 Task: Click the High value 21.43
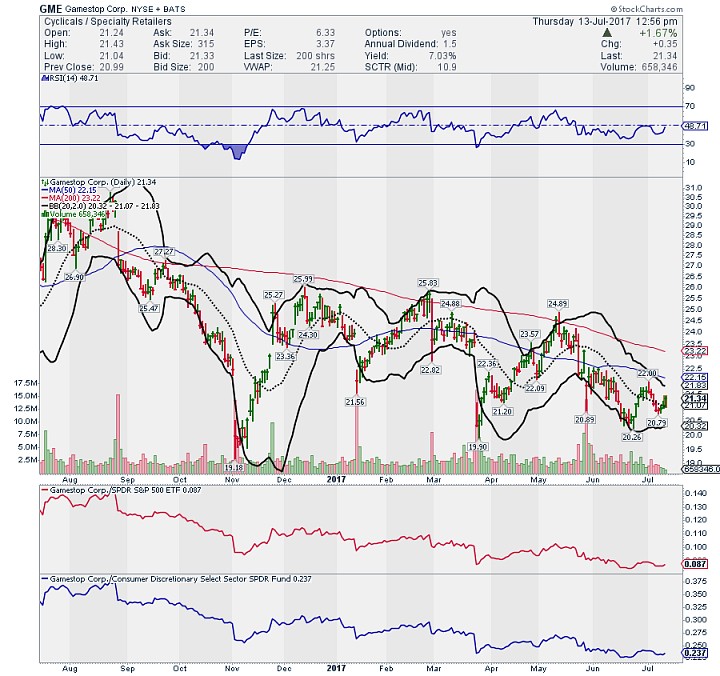pyautogui.click(x=112, y=44)
